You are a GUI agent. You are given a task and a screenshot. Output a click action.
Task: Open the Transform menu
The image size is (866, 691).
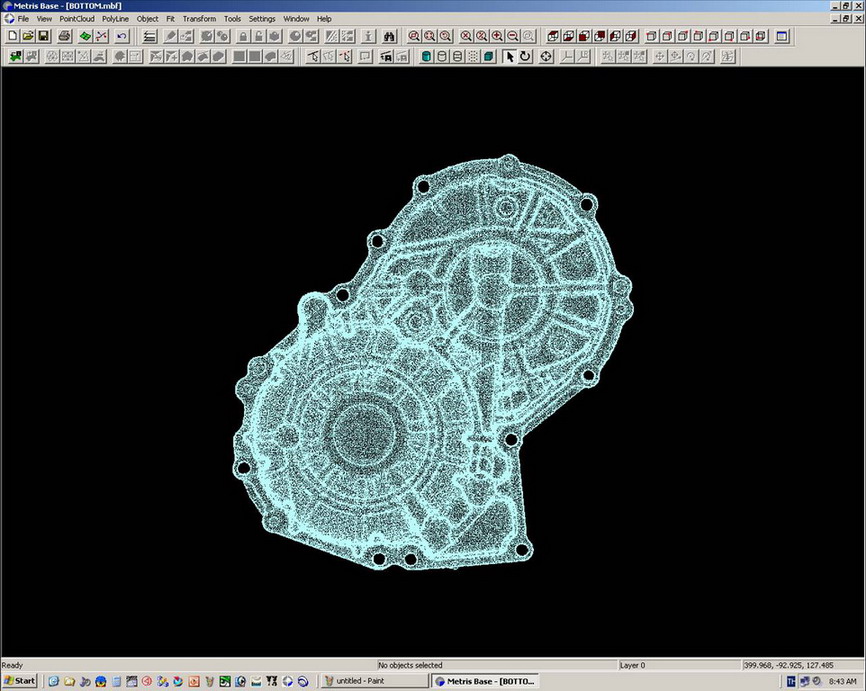pos(199,19)
